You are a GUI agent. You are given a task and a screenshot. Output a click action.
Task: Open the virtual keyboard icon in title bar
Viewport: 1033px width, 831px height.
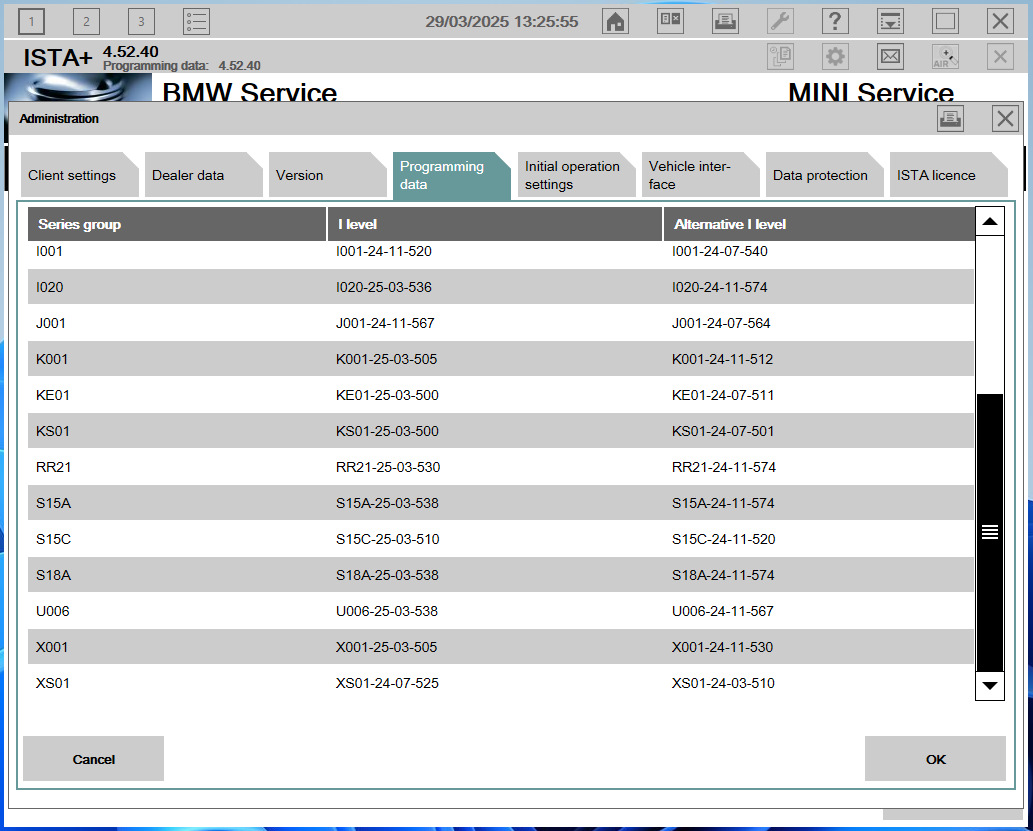click(x=670, y=20)
